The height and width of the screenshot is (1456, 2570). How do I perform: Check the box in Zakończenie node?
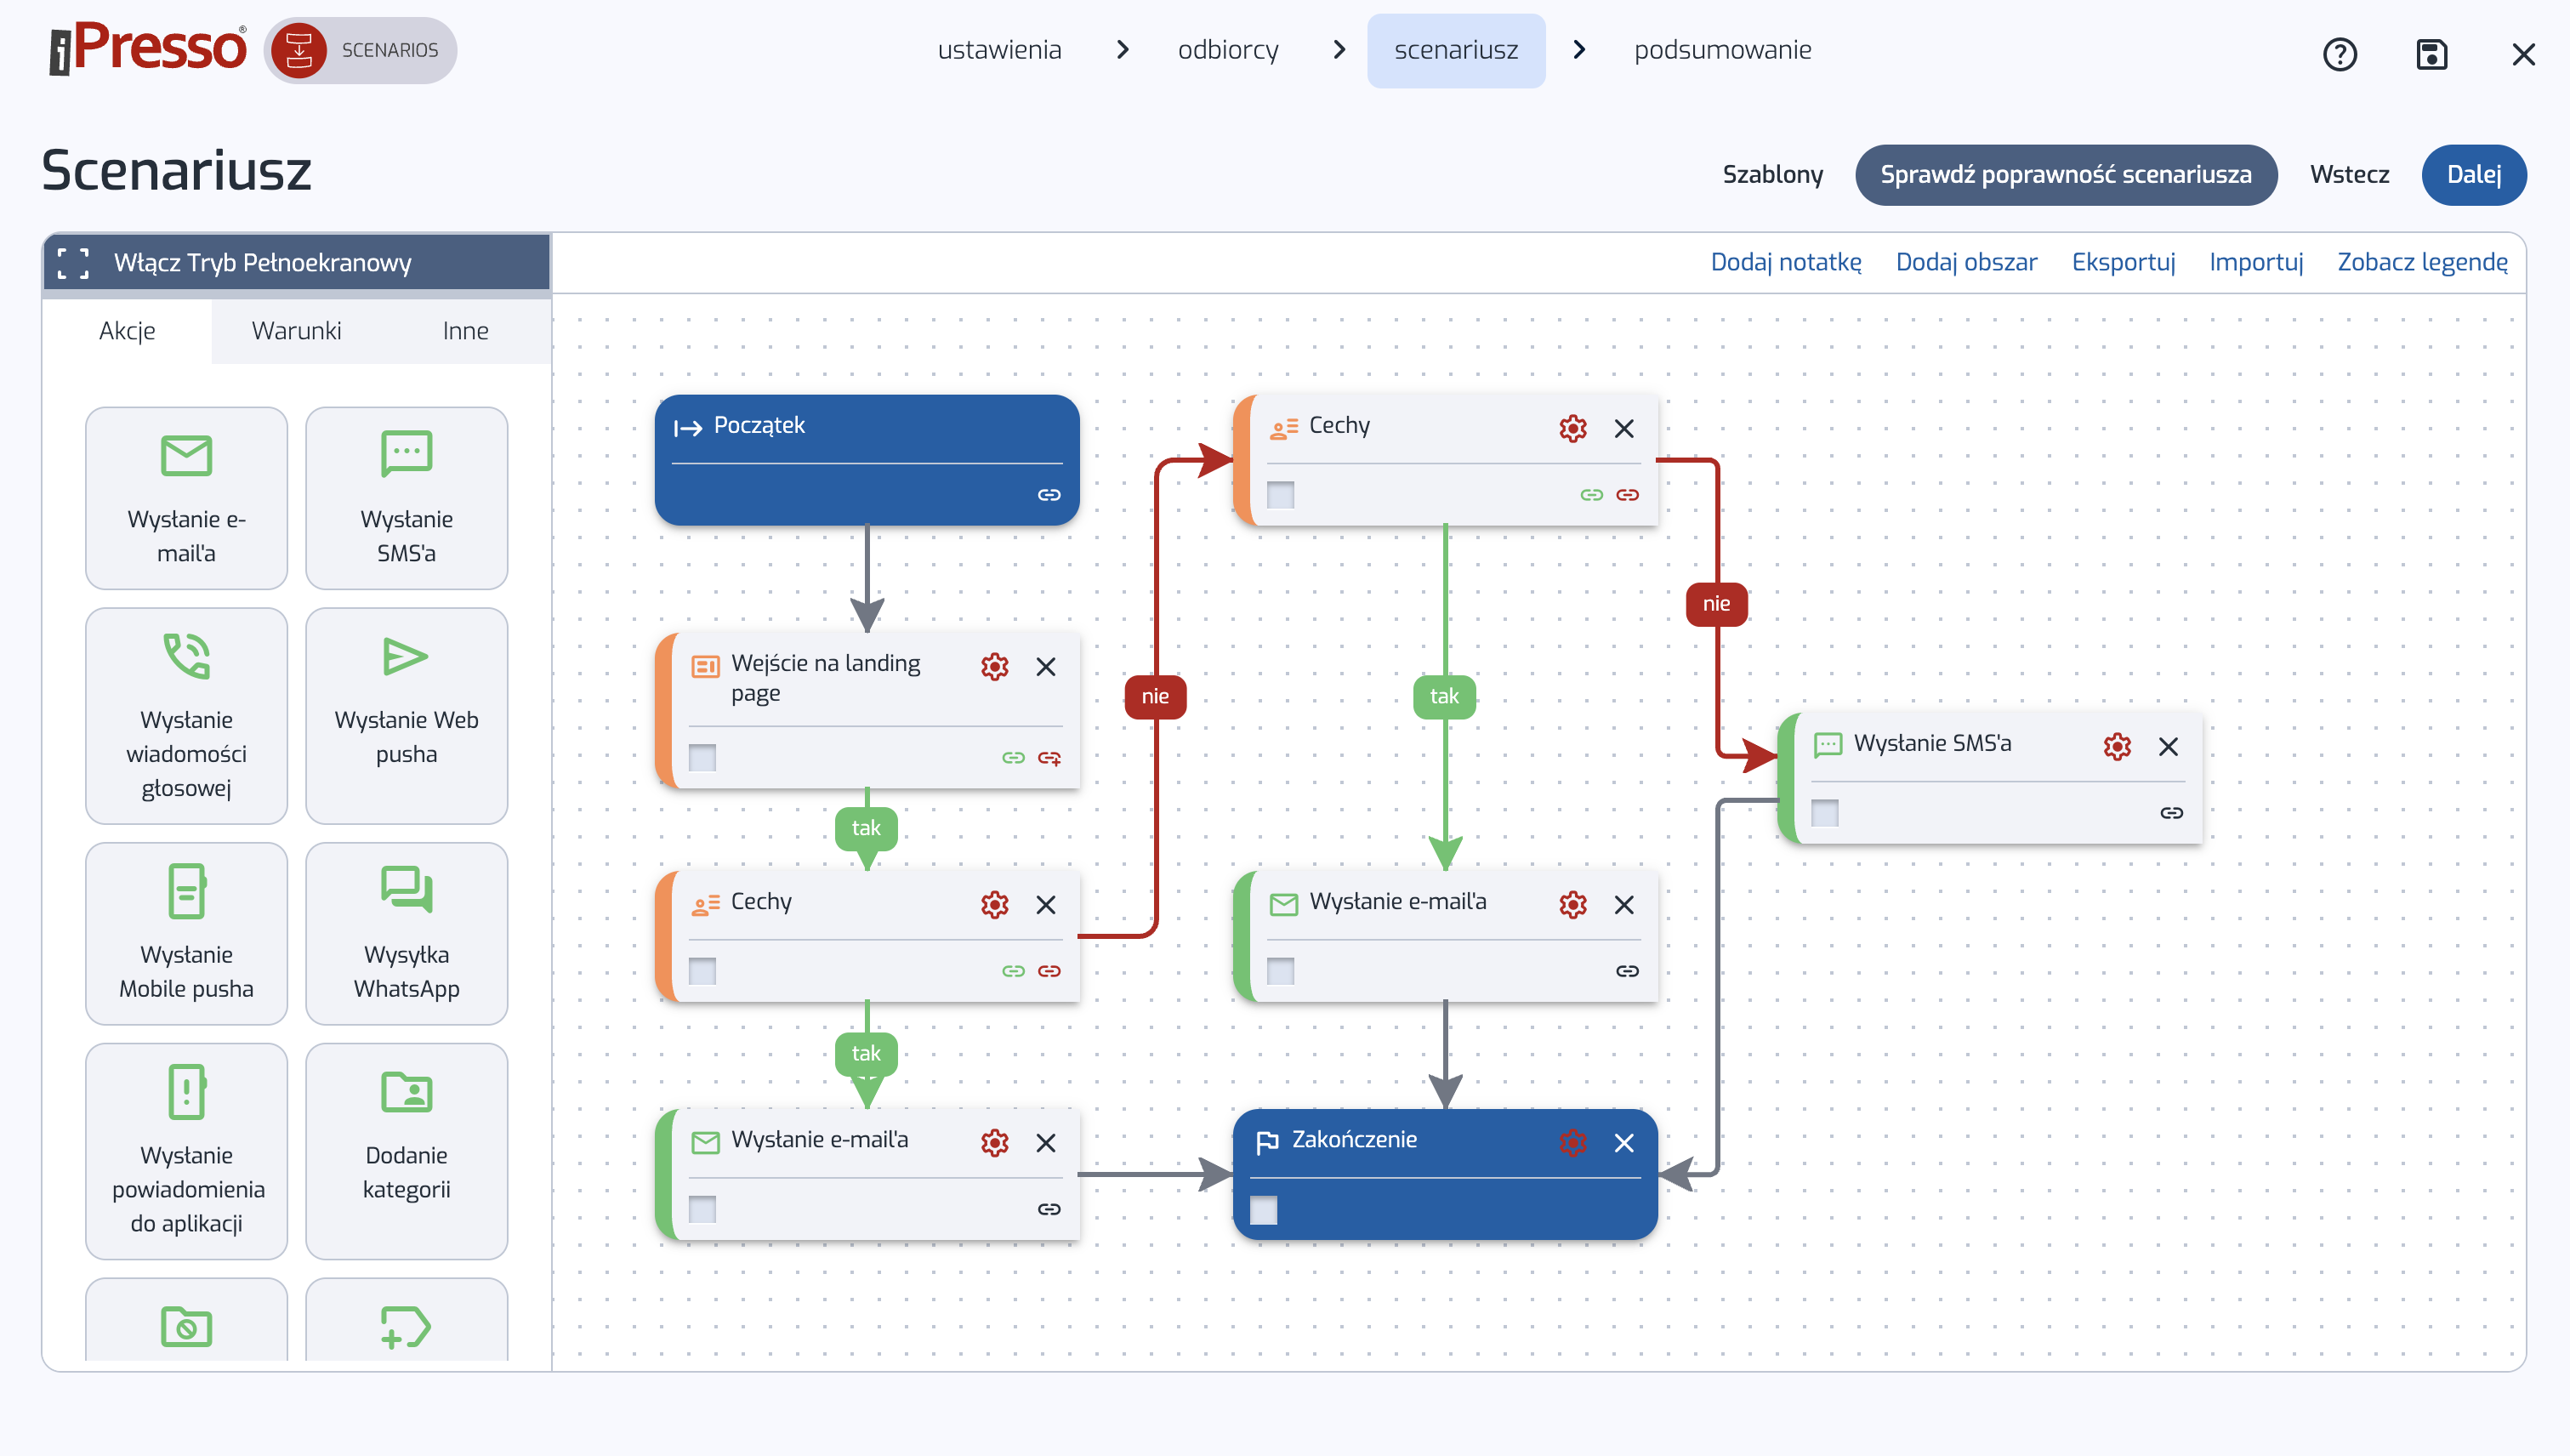click(x=1264, y=1210)
